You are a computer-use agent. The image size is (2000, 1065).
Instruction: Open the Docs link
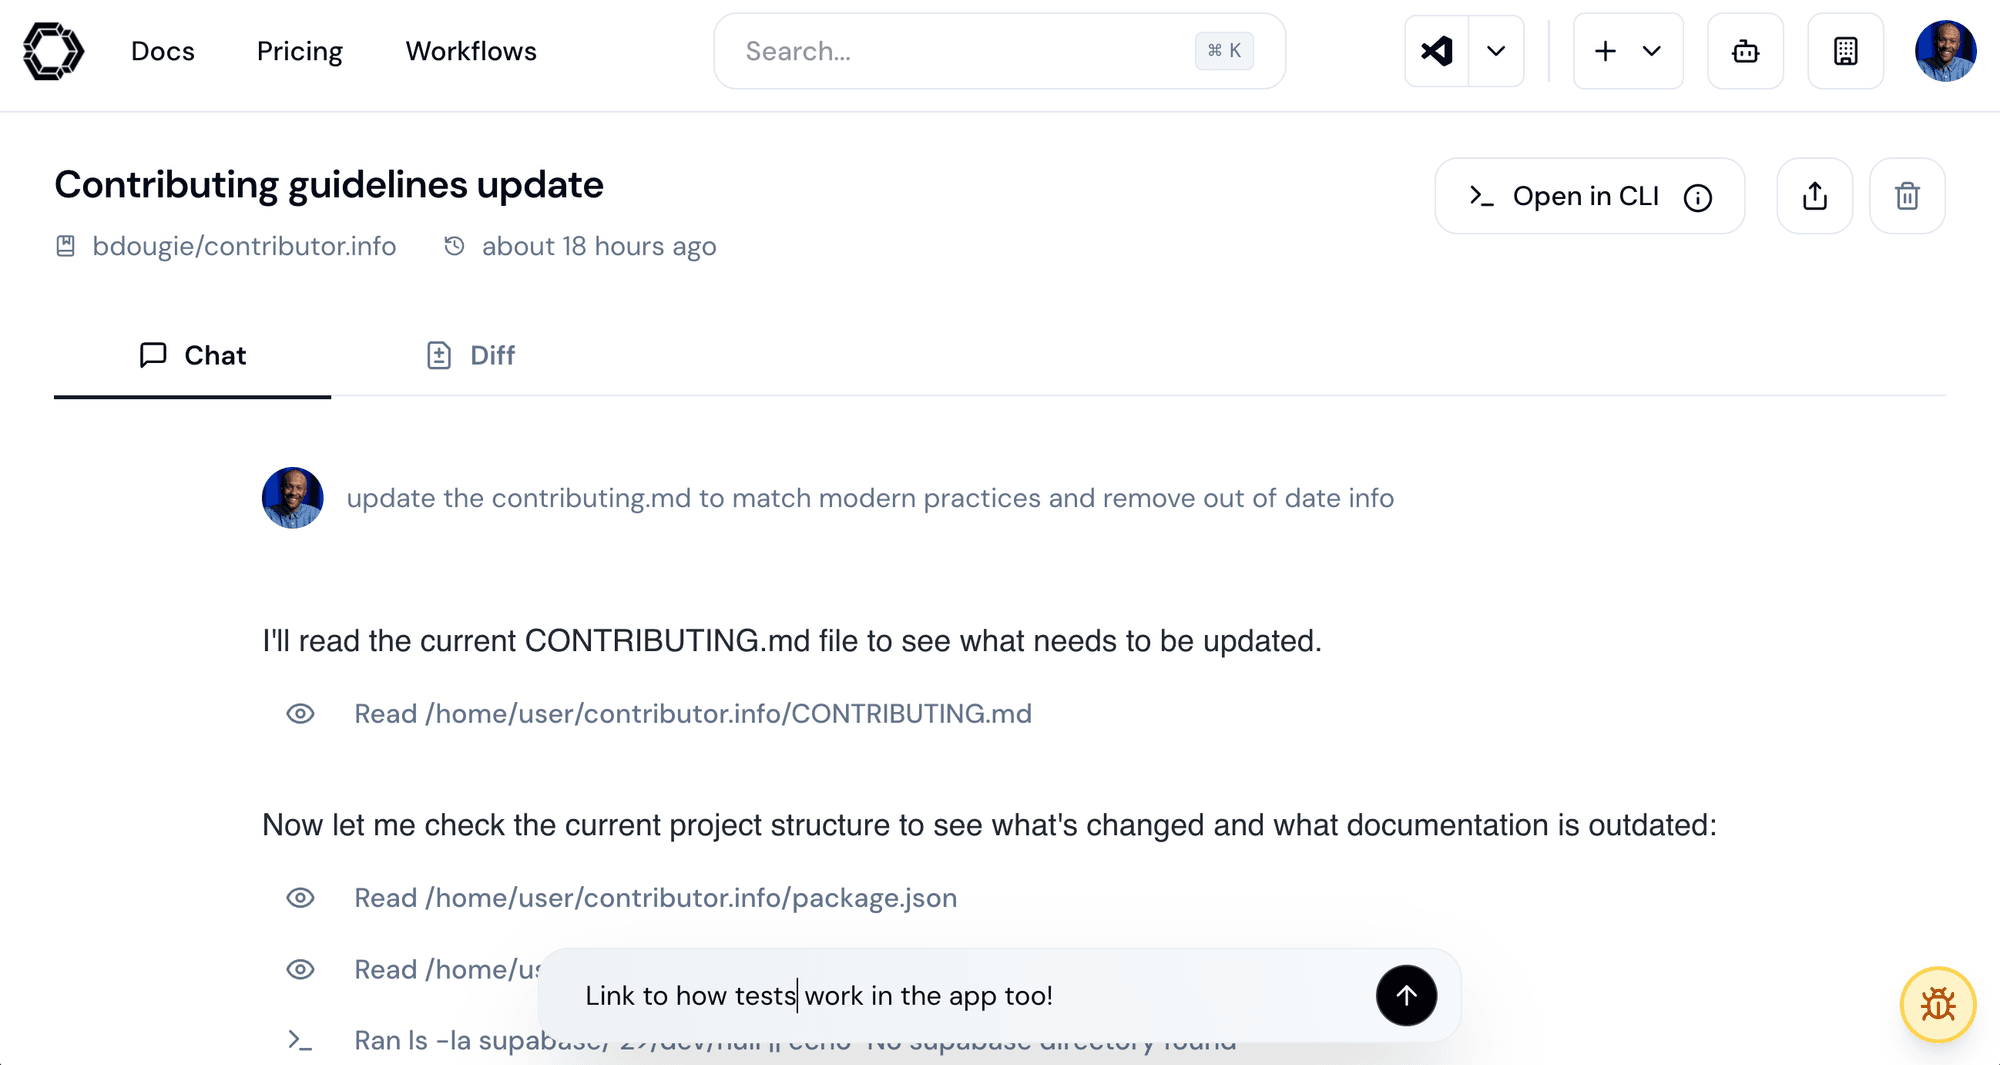pos(163,51)
